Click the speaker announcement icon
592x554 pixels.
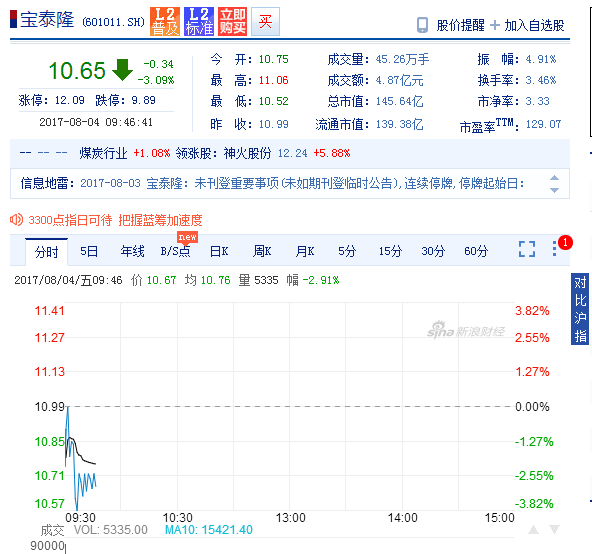click(16, 220)
